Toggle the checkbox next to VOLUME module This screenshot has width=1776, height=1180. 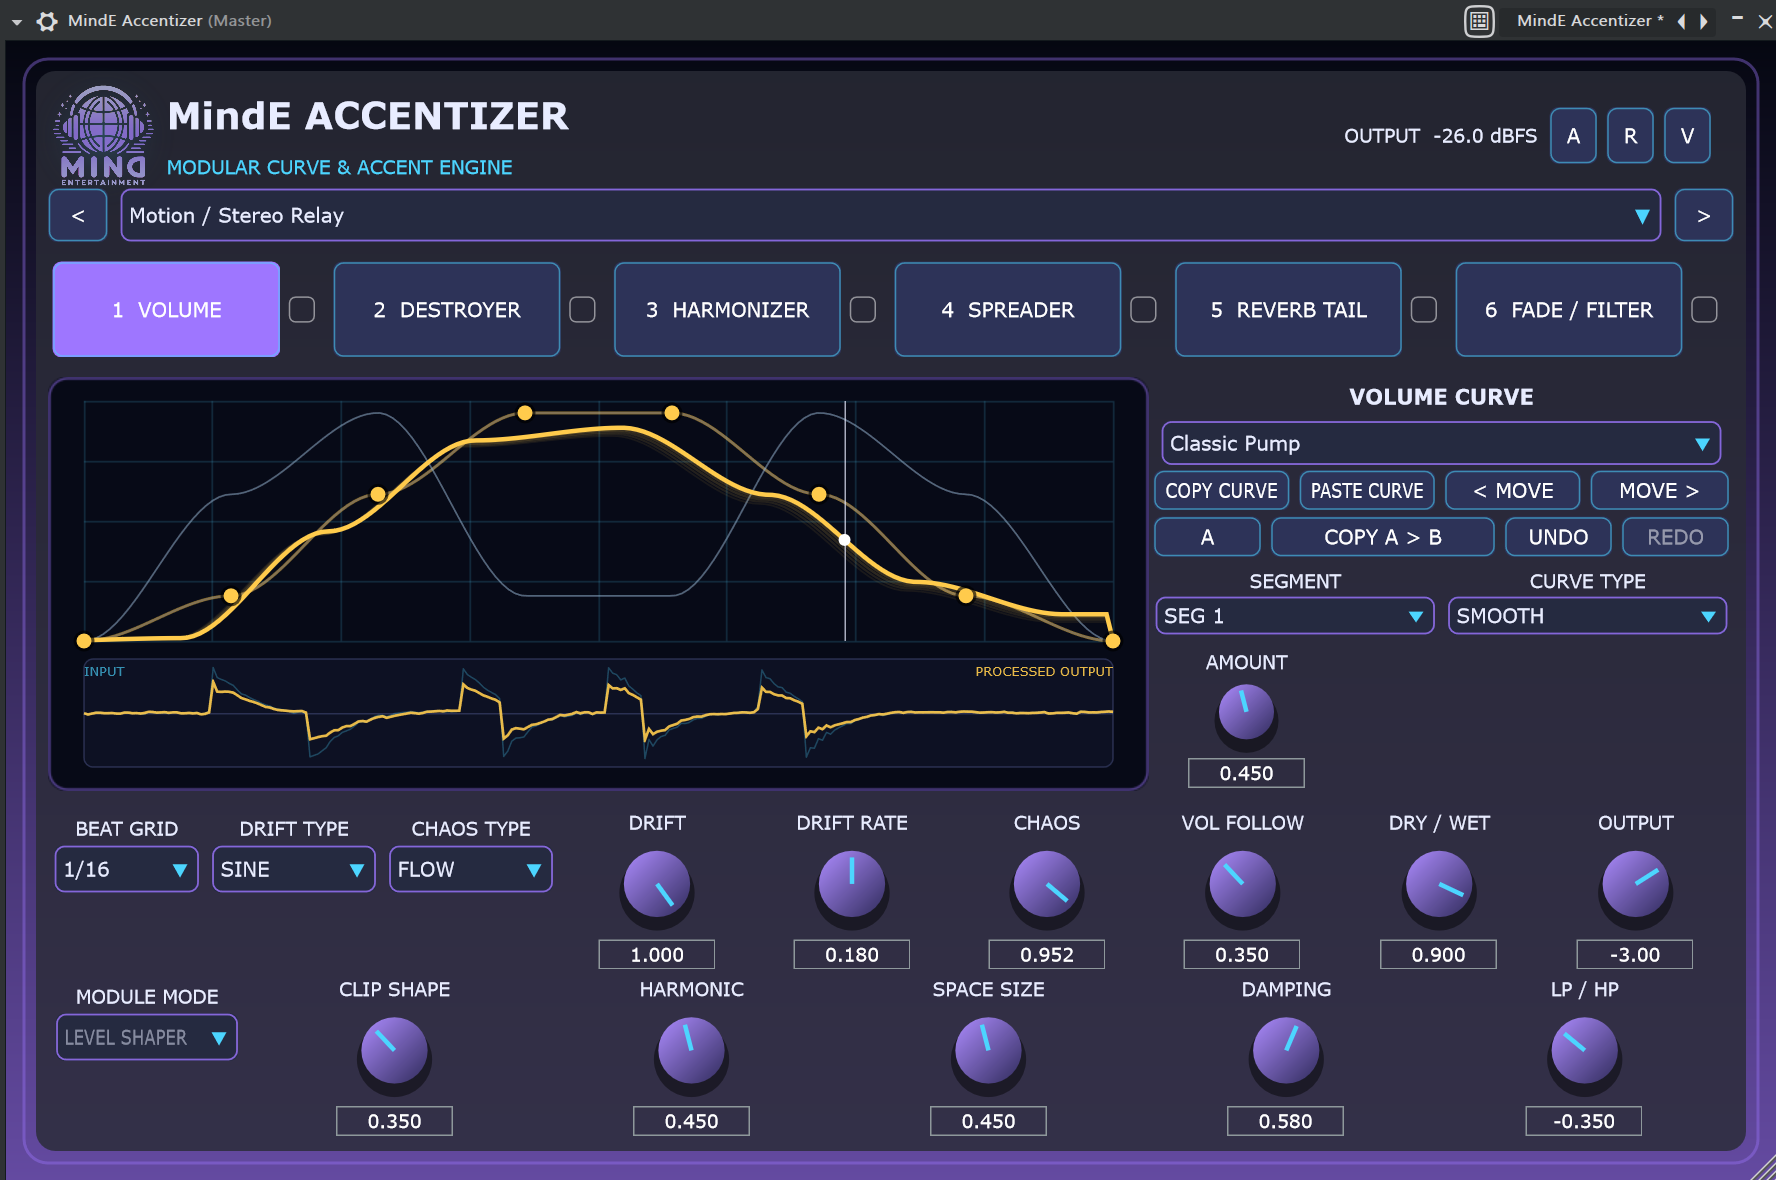point(302,310)
